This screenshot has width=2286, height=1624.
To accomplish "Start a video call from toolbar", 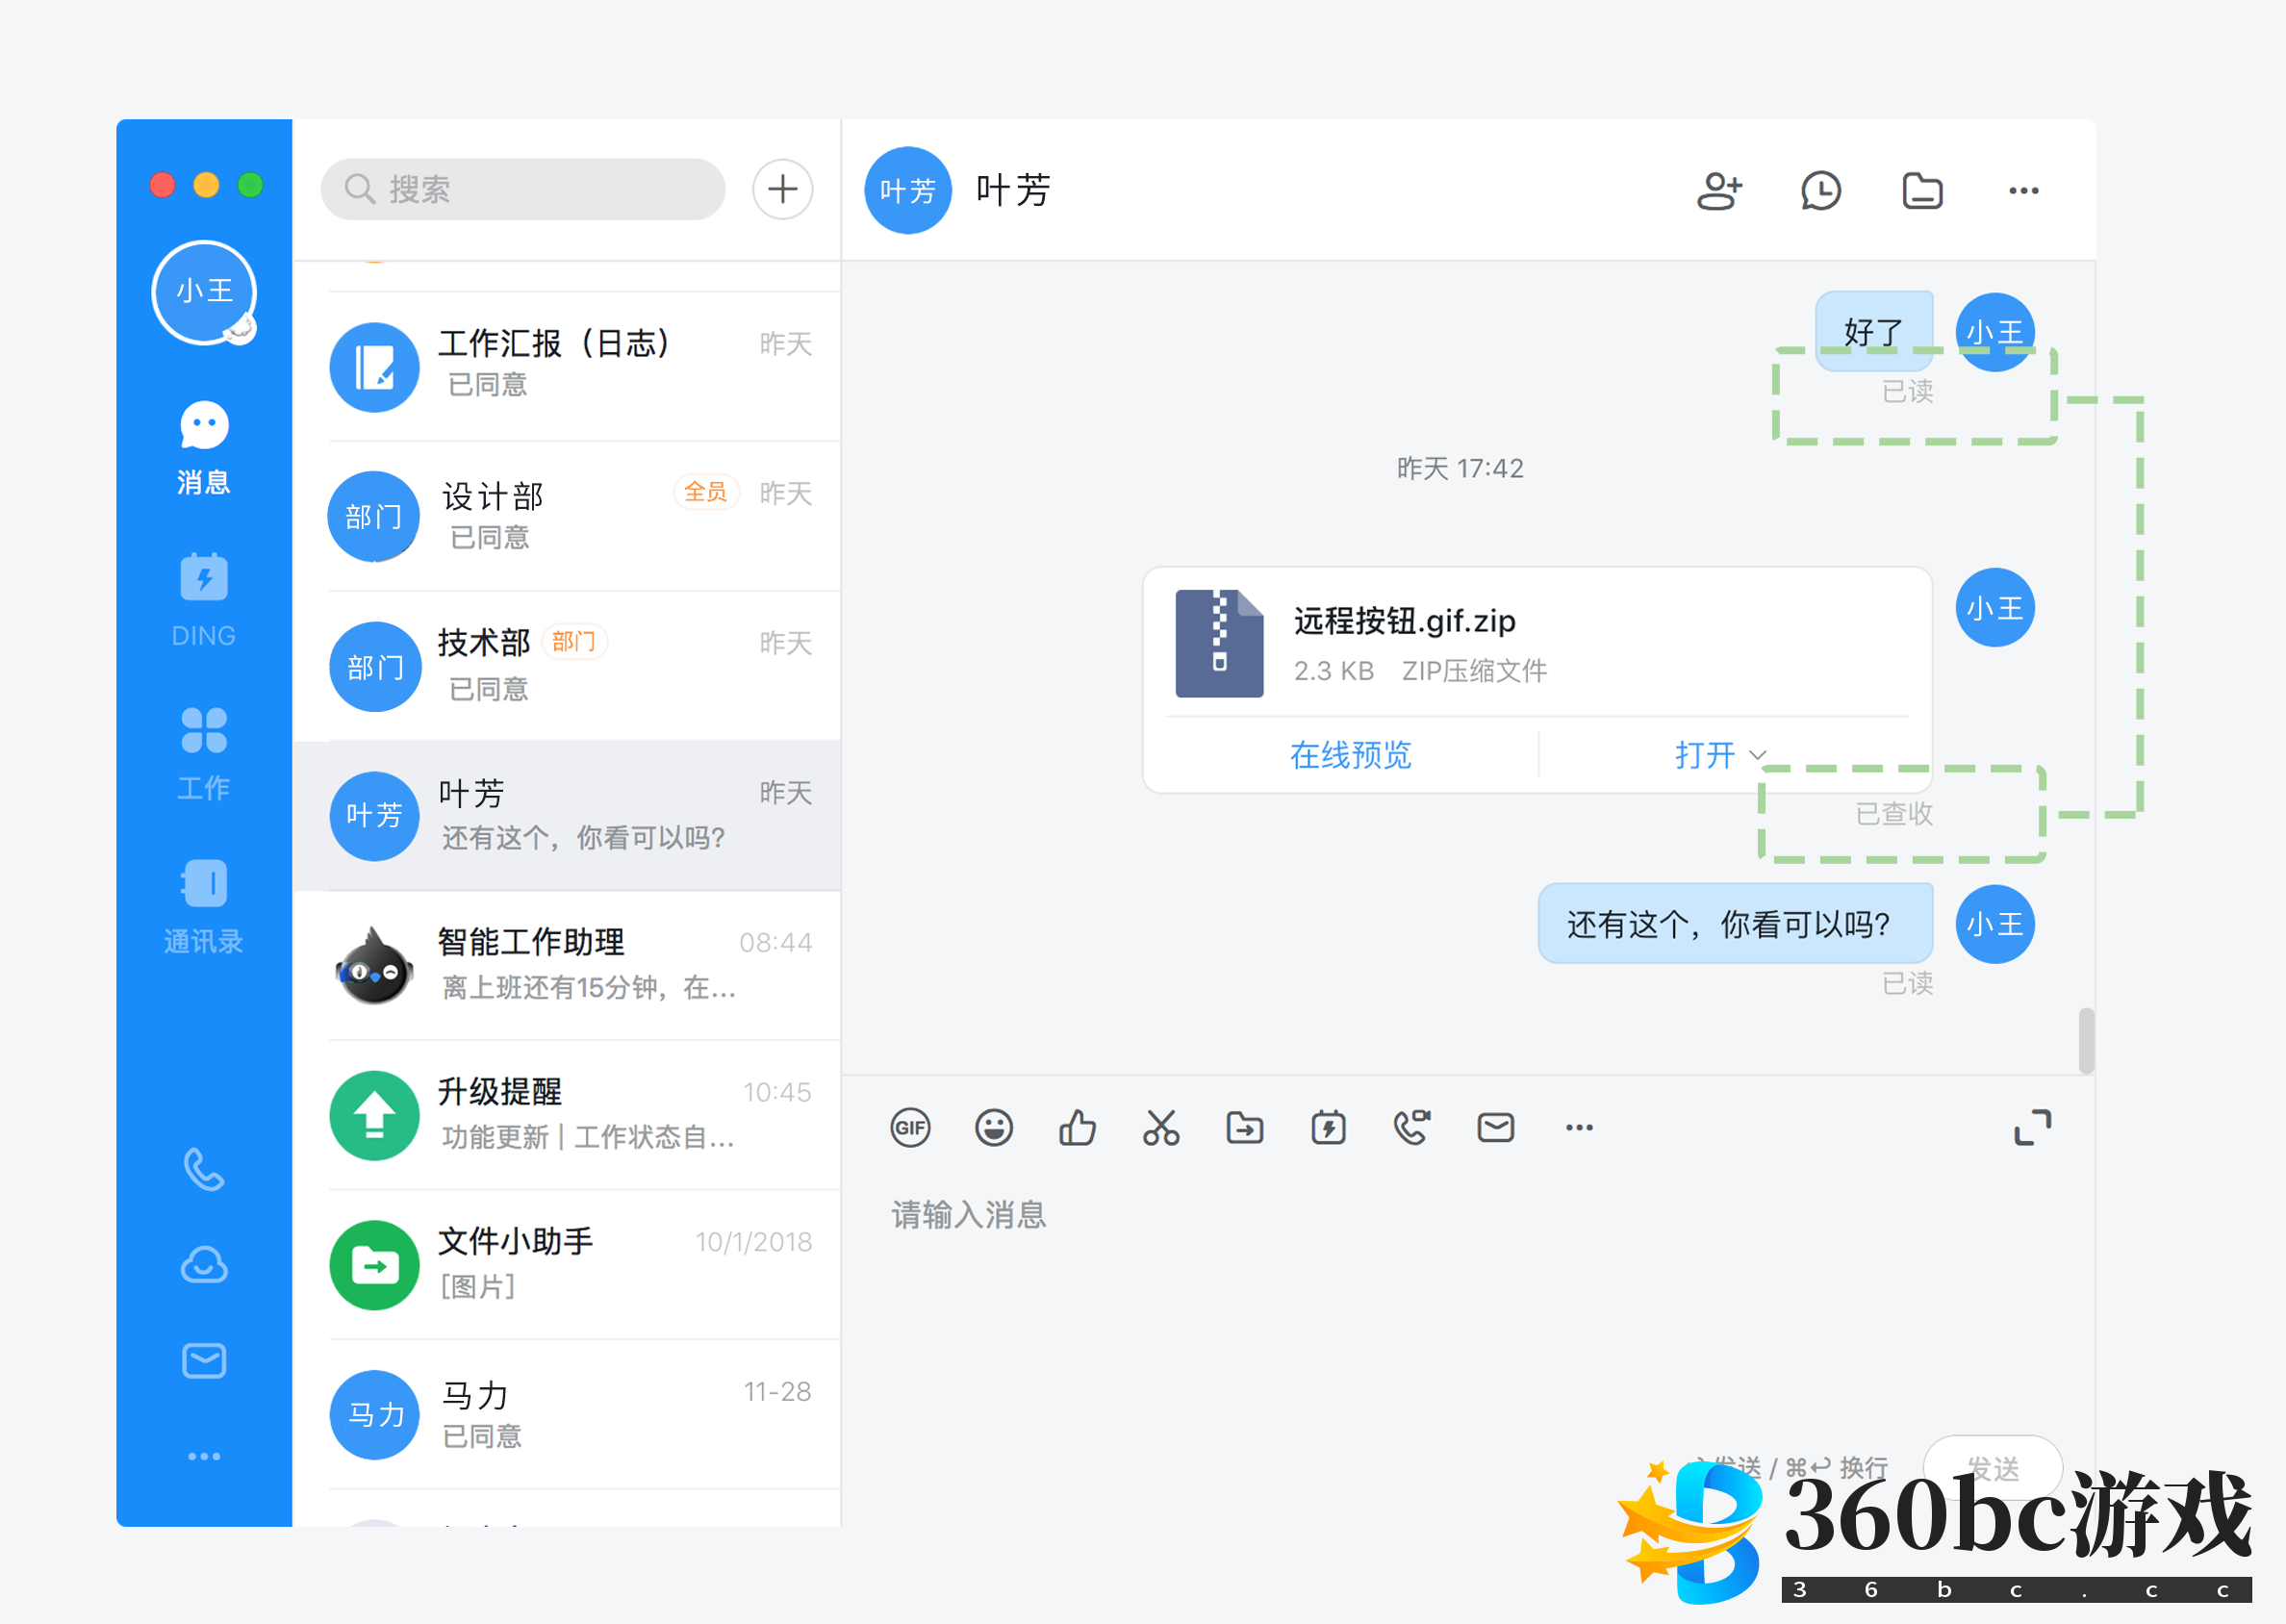I will 1412,1128.
